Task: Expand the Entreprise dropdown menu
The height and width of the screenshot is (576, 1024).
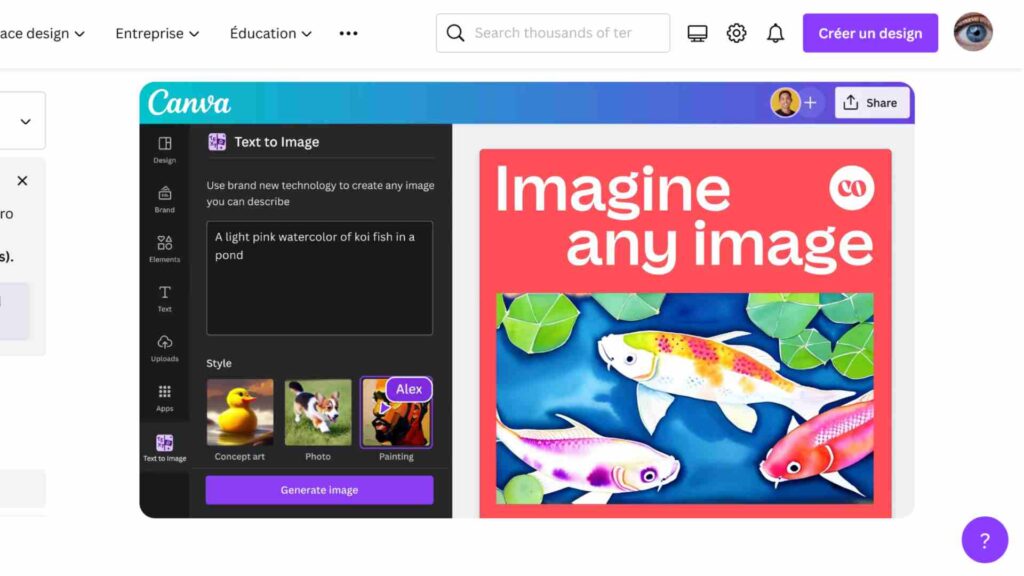Action: tap(157, 33)
